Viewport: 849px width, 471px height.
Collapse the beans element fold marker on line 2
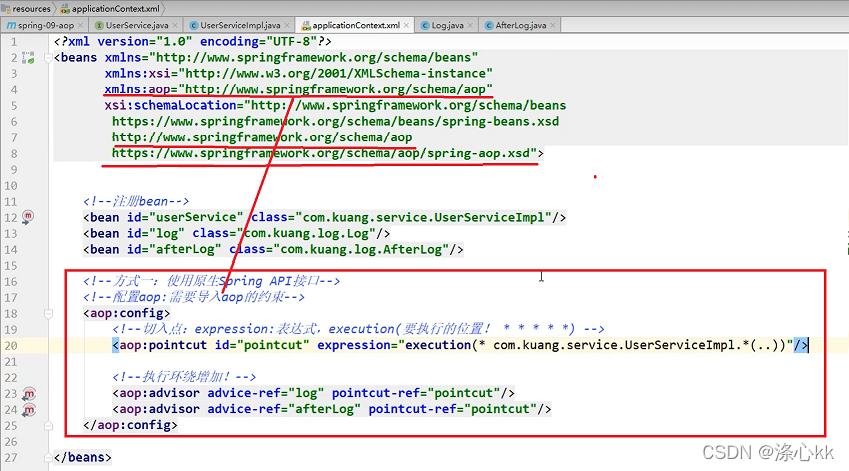pyautogui.click(x=48, y=58)
